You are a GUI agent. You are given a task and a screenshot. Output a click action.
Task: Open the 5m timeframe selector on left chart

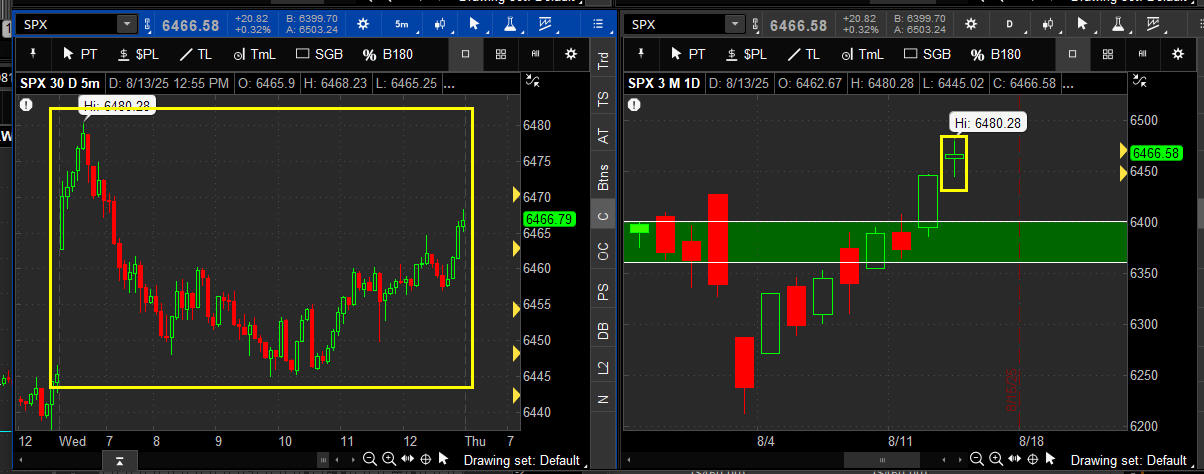[401, 23]
